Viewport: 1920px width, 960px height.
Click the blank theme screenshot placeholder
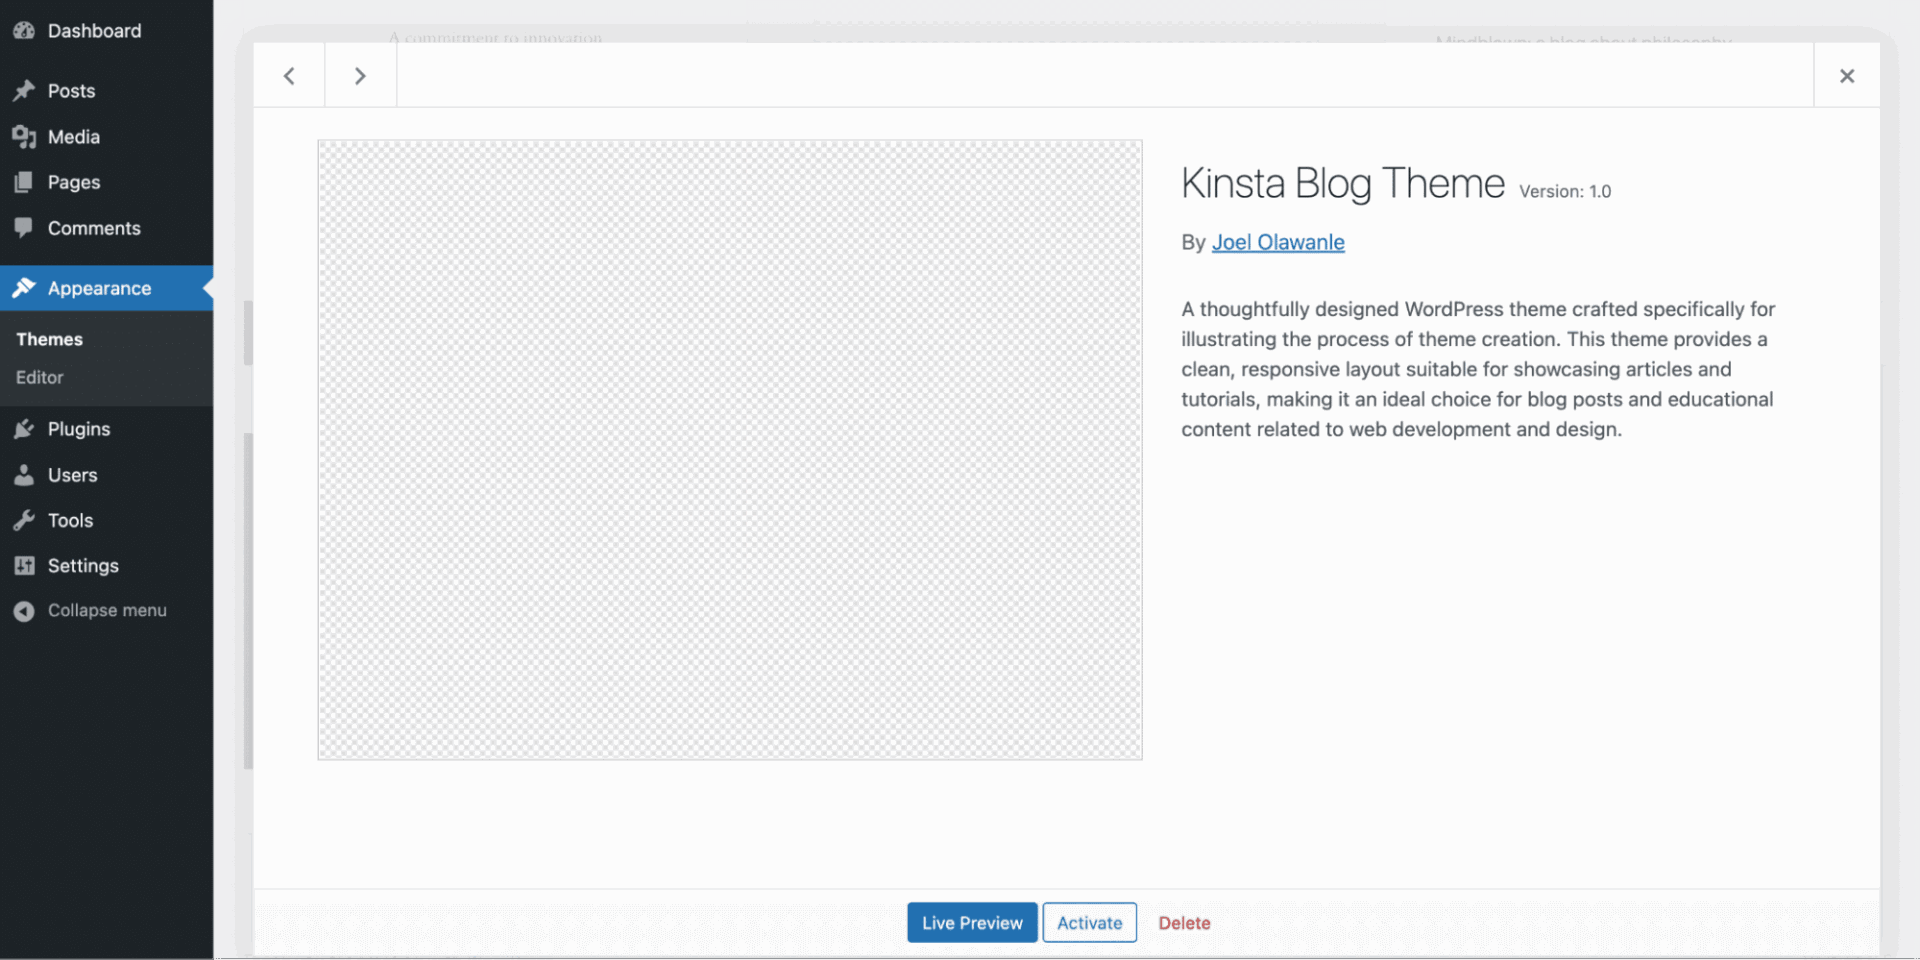pos(730,450)
